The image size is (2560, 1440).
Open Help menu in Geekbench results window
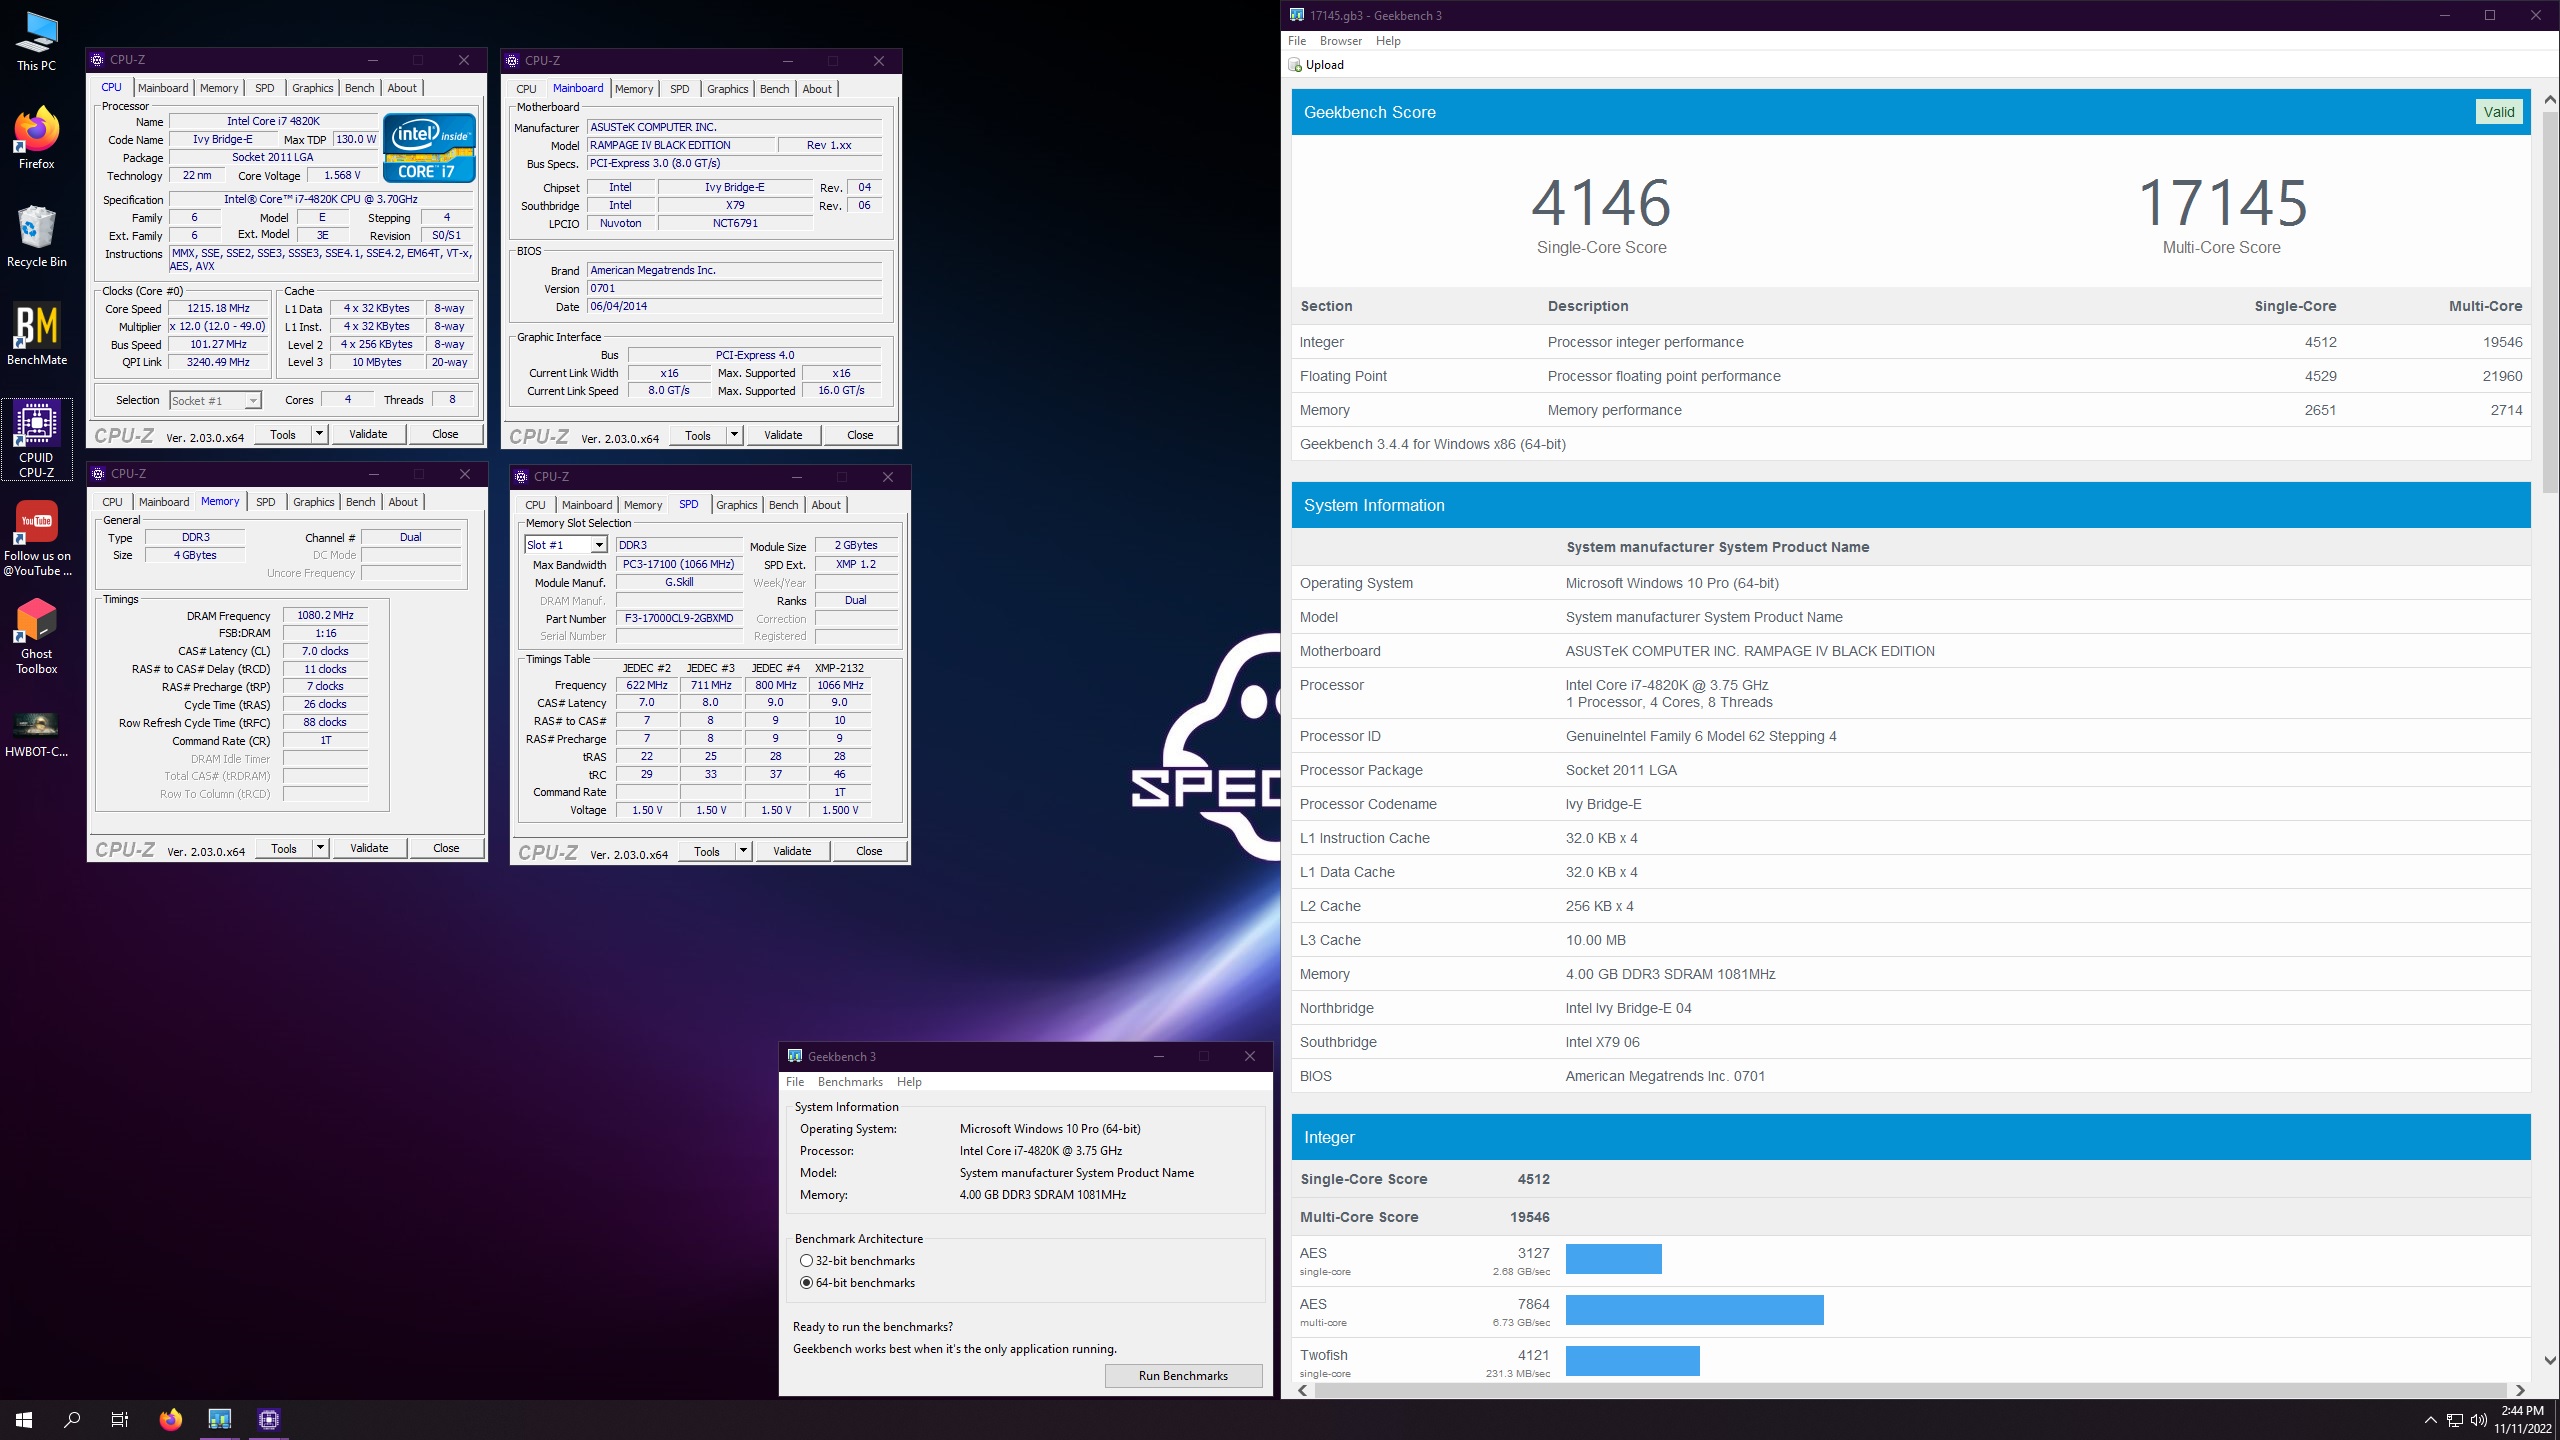click(1388, 41)
